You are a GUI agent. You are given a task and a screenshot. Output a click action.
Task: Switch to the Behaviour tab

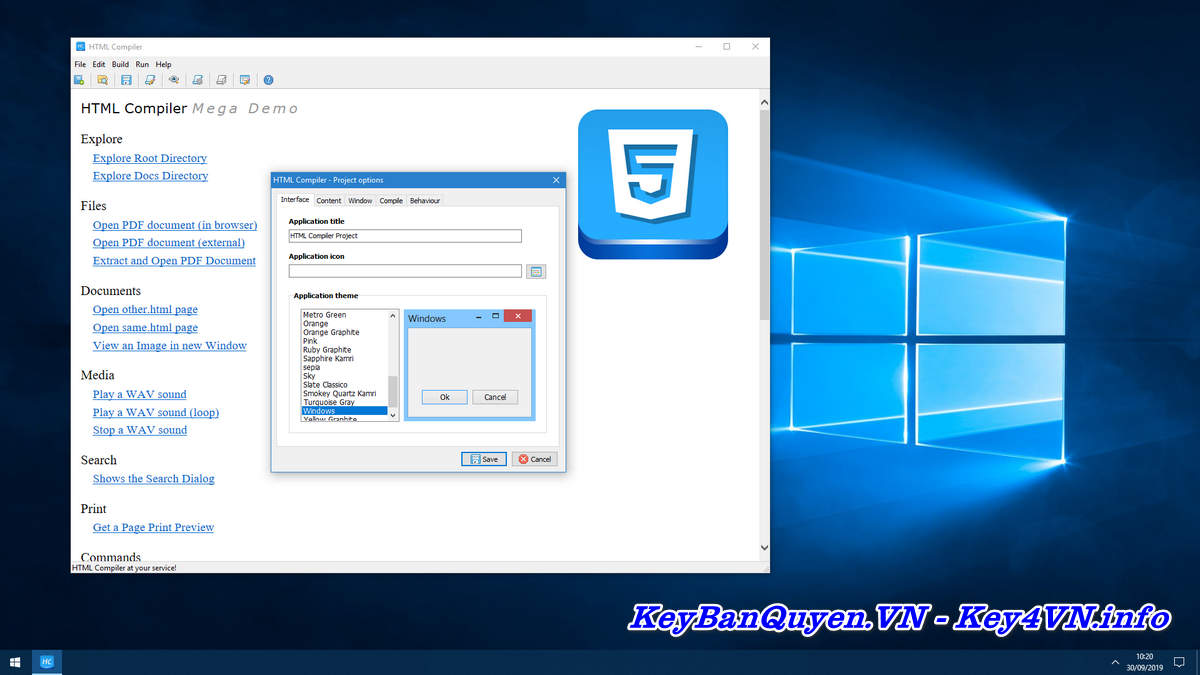click(x=425, y=201)
